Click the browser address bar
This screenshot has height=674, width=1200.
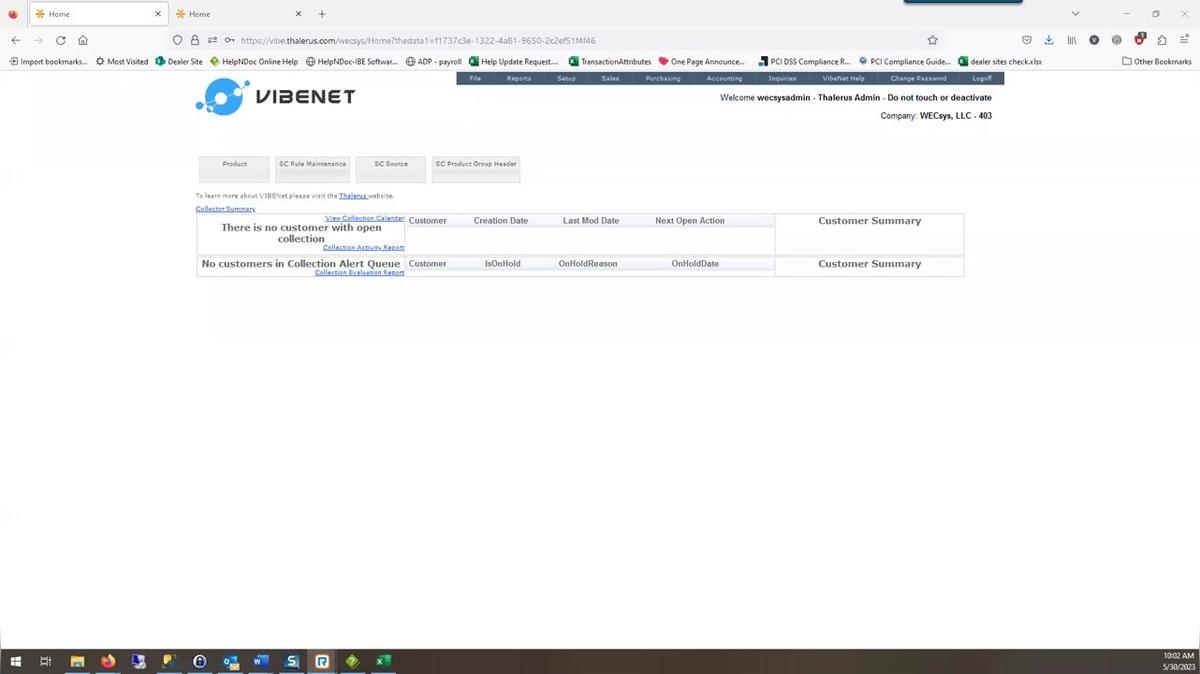[580, 40]
